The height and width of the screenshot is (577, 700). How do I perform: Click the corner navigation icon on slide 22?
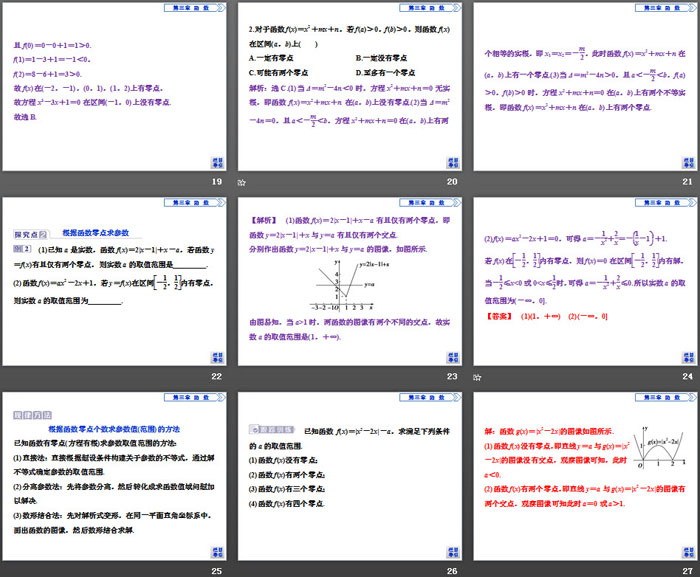point(216,357)
